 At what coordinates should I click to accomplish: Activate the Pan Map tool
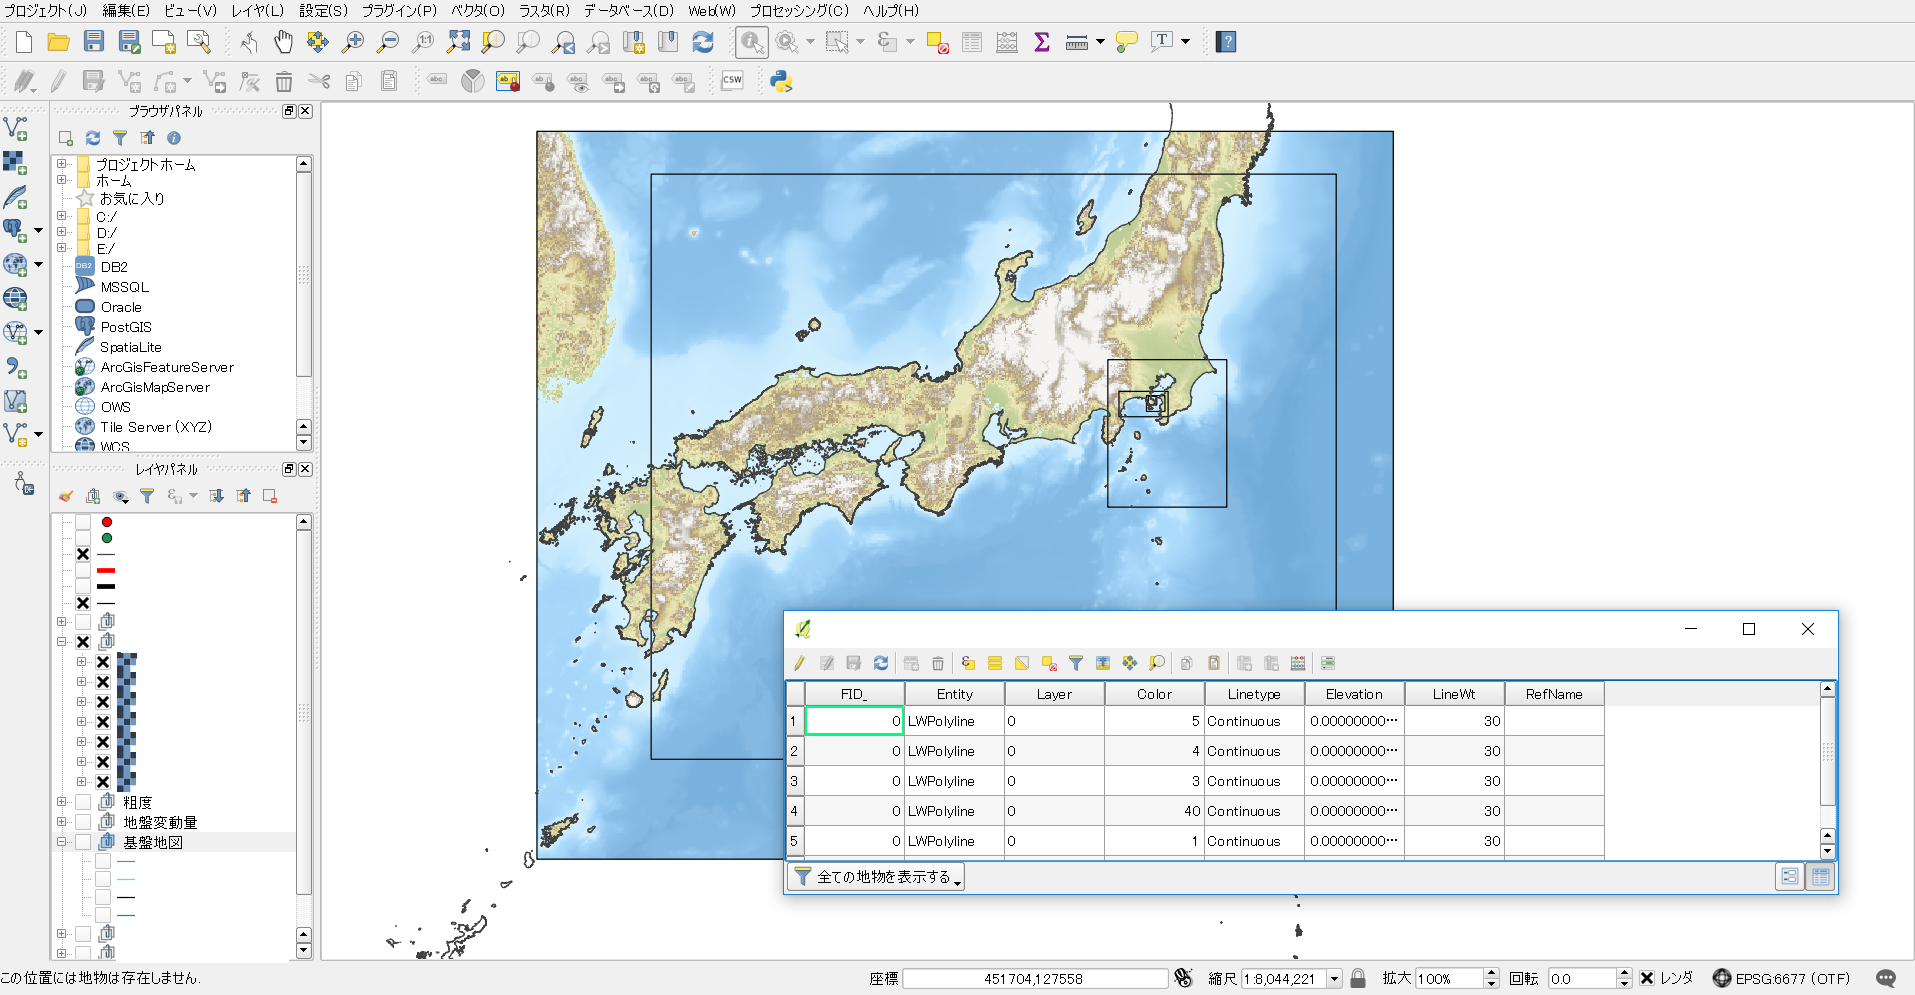(283, 42)
